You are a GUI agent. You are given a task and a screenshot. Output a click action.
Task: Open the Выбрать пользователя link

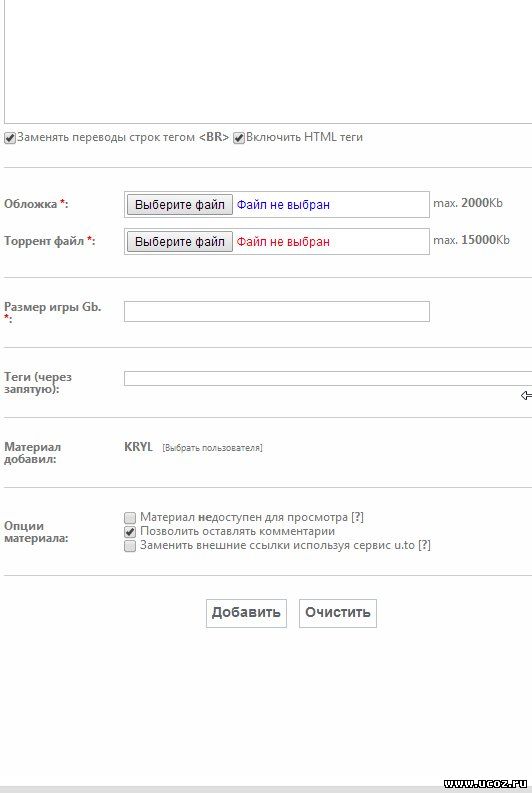212,448
